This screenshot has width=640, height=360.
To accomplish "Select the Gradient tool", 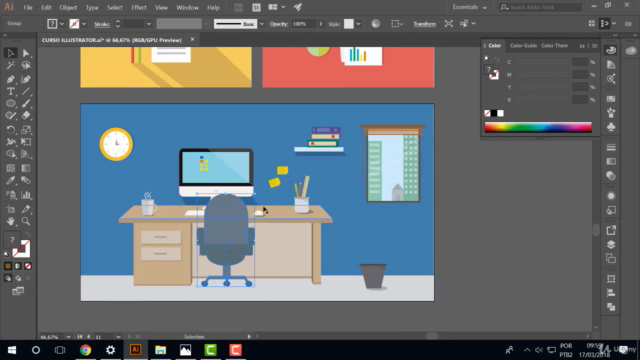I will (26, 168).
